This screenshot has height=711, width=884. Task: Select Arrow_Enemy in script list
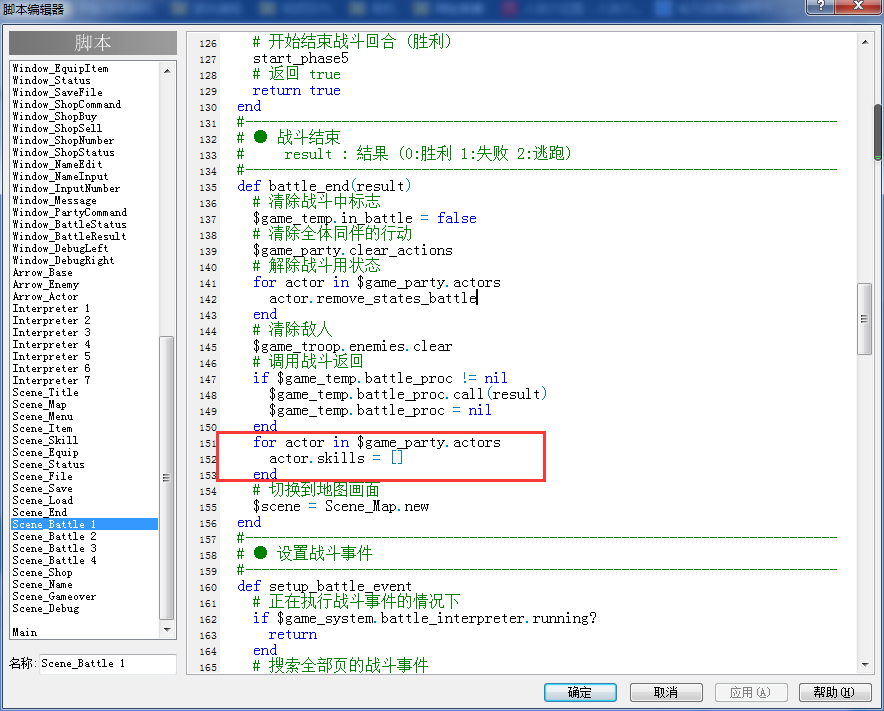pos(46,285)
